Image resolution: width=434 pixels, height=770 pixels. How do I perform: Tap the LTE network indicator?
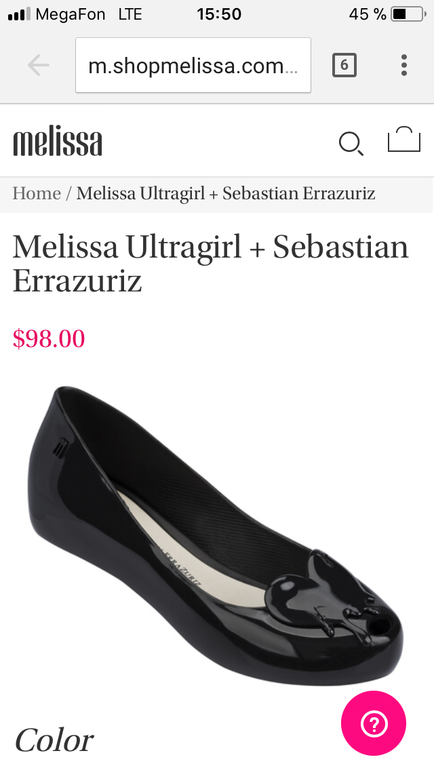click(130, 14)
